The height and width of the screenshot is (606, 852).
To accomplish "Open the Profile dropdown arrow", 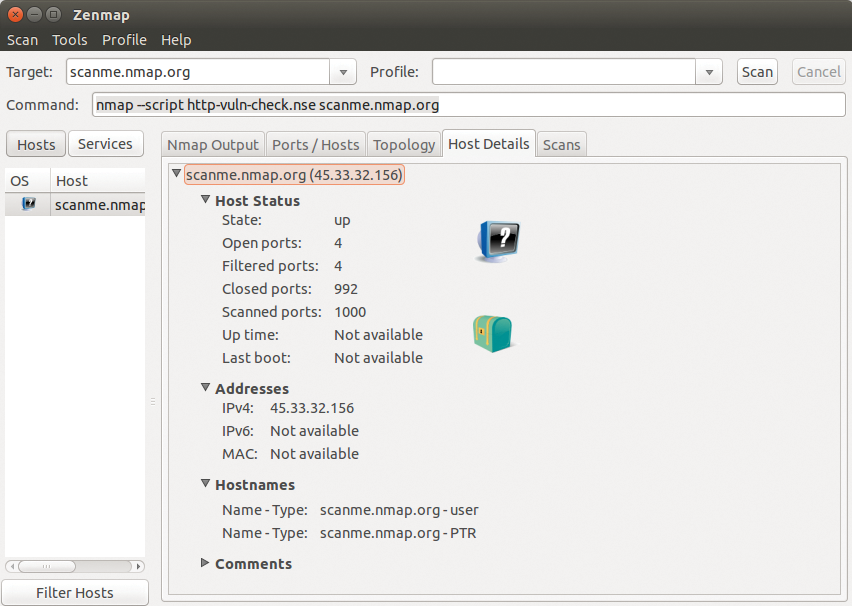I will point(709,72).
